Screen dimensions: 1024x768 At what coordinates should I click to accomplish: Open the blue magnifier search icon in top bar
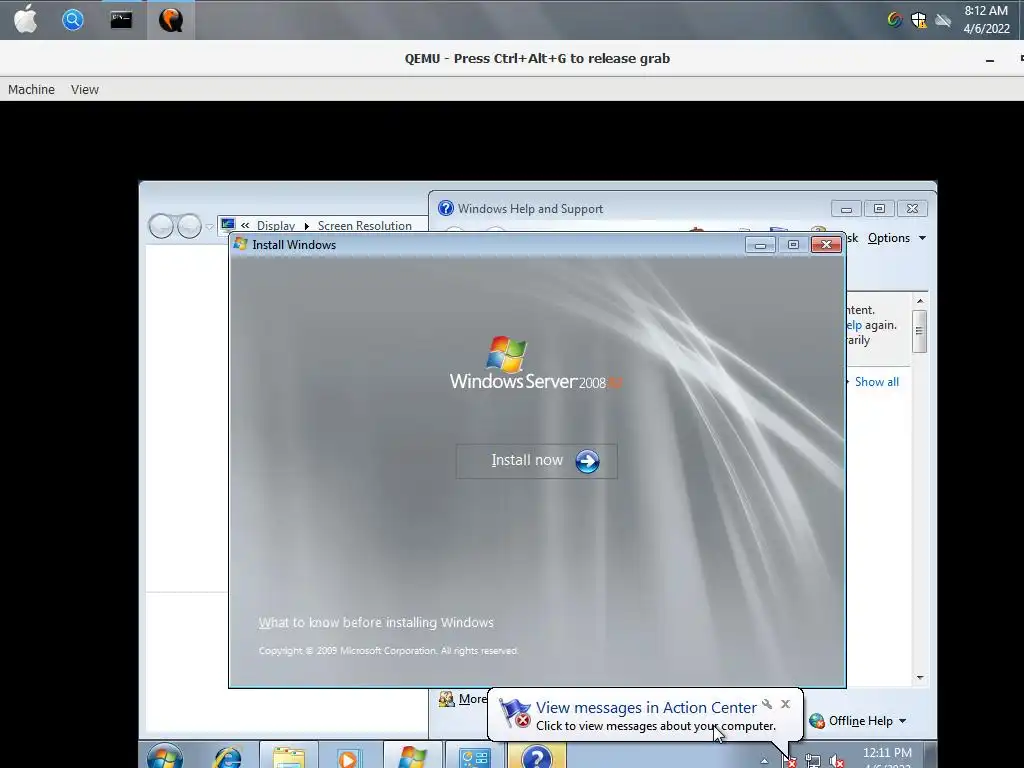73,20
